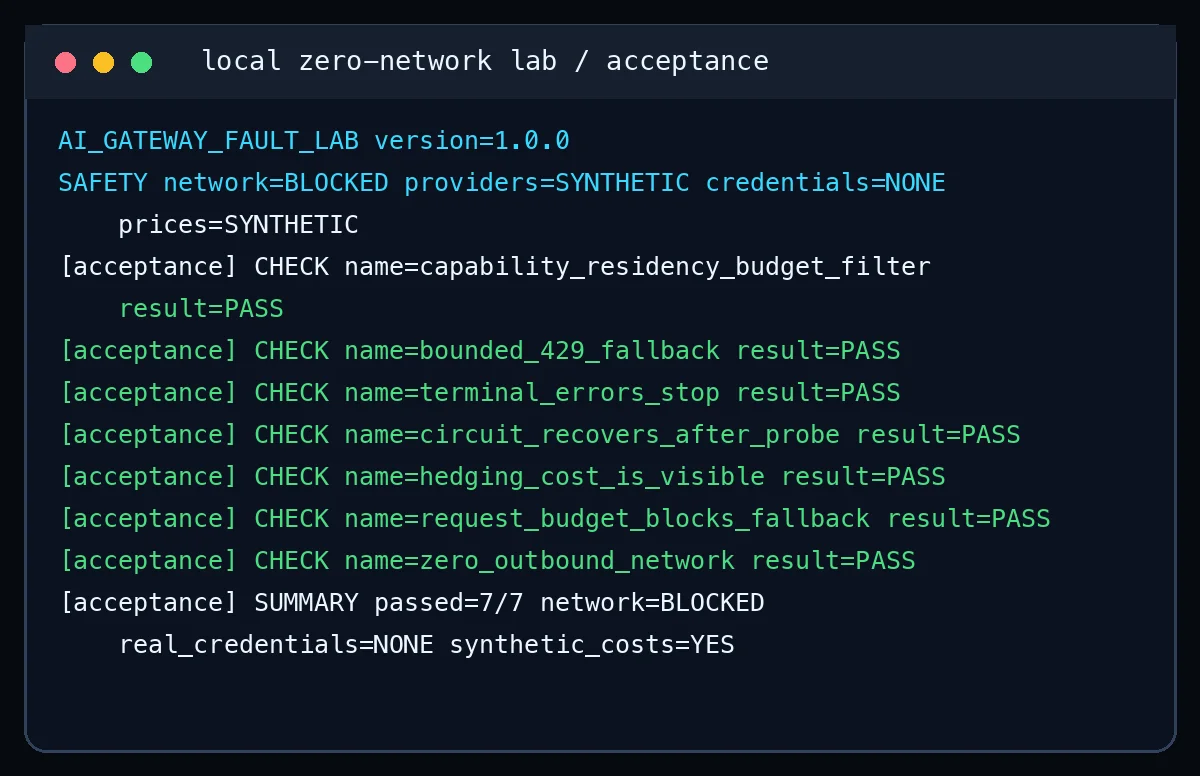Click the "real_credentials=NONE synthetic_costs=YES" line
The image size is (1200, 776).
[x=427, y=645]
